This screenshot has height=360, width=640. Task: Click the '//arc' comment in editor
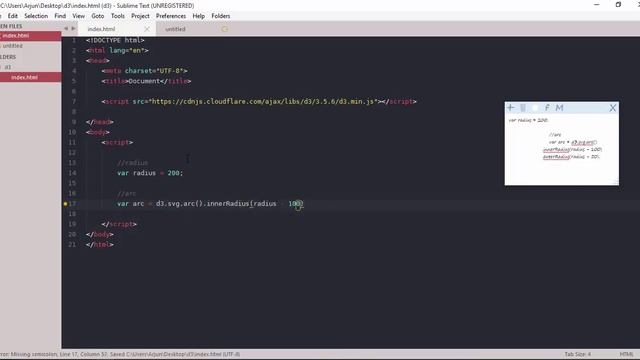[x=127, y=193]
